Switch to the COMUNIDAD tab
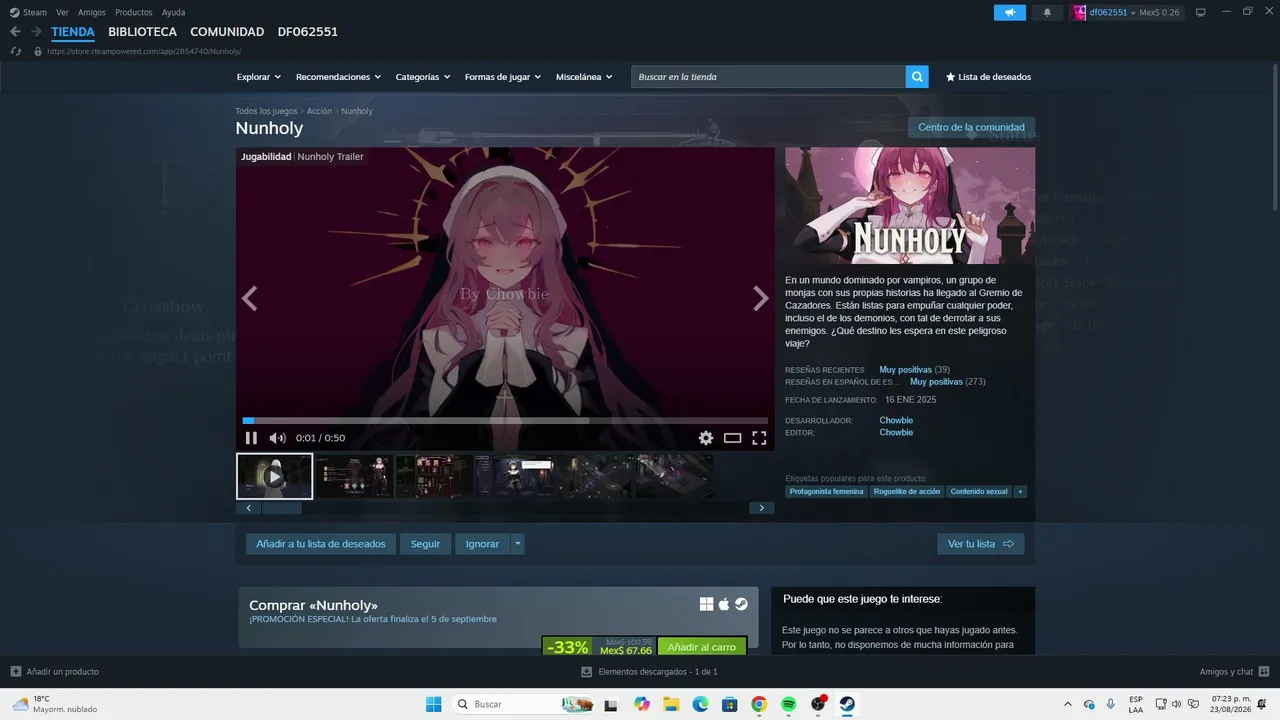Viewport: 1280px width, 720px height. pos(227,32)
